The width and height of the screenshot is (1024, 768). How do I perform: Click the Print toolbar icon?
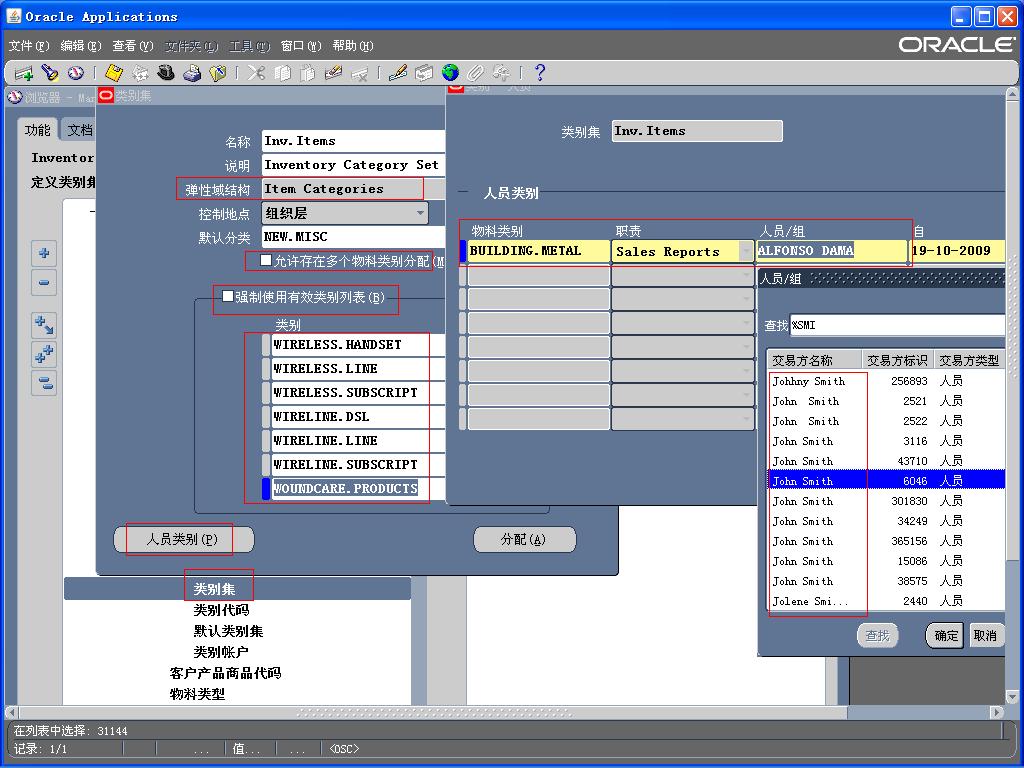click(x=192, y=72)
